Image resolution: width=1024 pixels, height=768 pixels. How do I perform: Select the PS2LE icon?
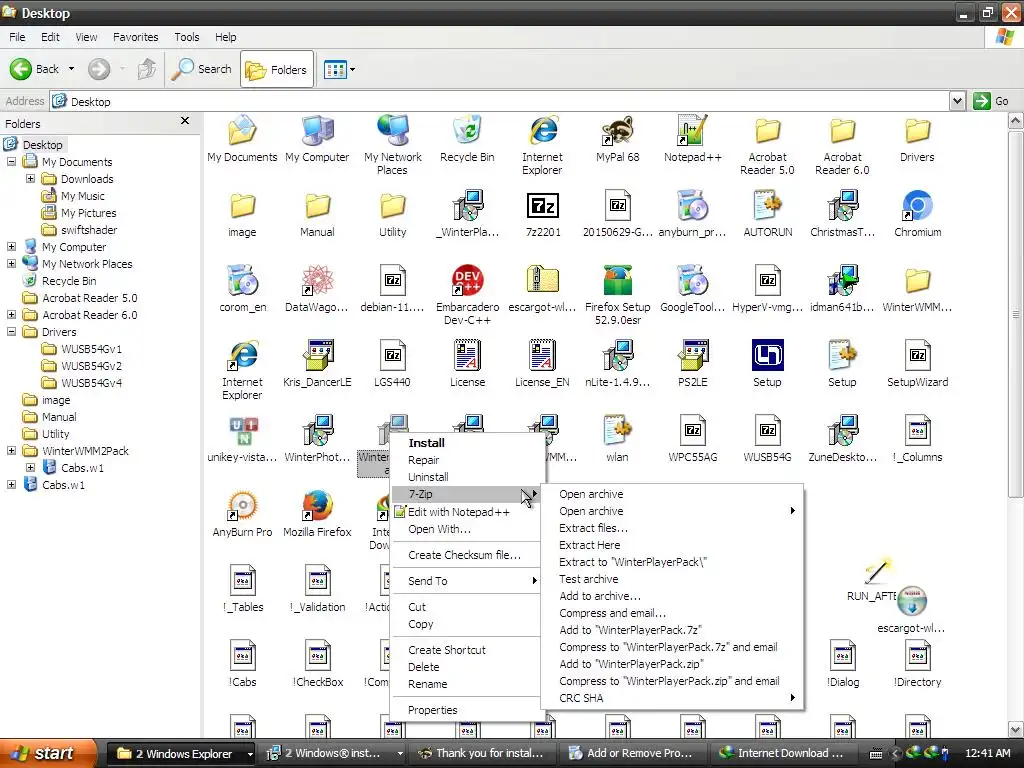[x=692, y=356]
